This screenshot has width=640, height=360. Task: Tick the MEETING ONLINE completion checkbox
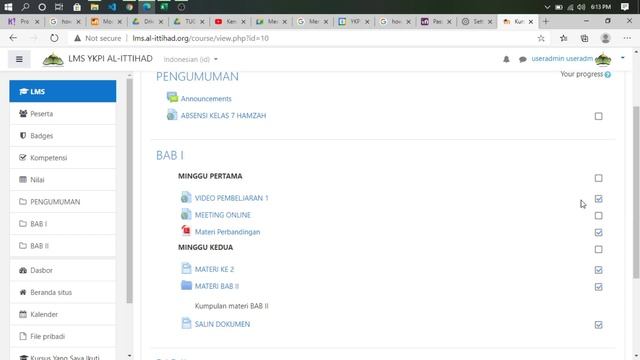598,216
